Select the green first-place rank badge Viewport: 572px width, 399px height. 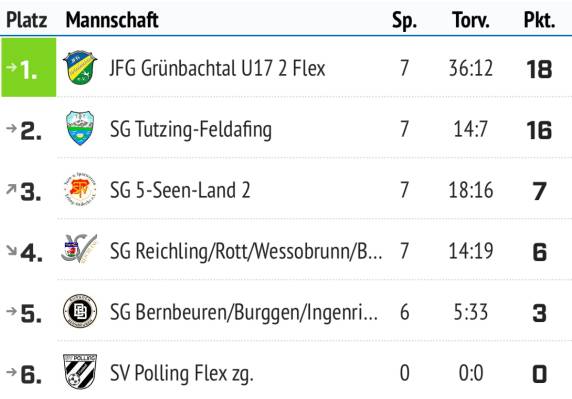[29, 67]
